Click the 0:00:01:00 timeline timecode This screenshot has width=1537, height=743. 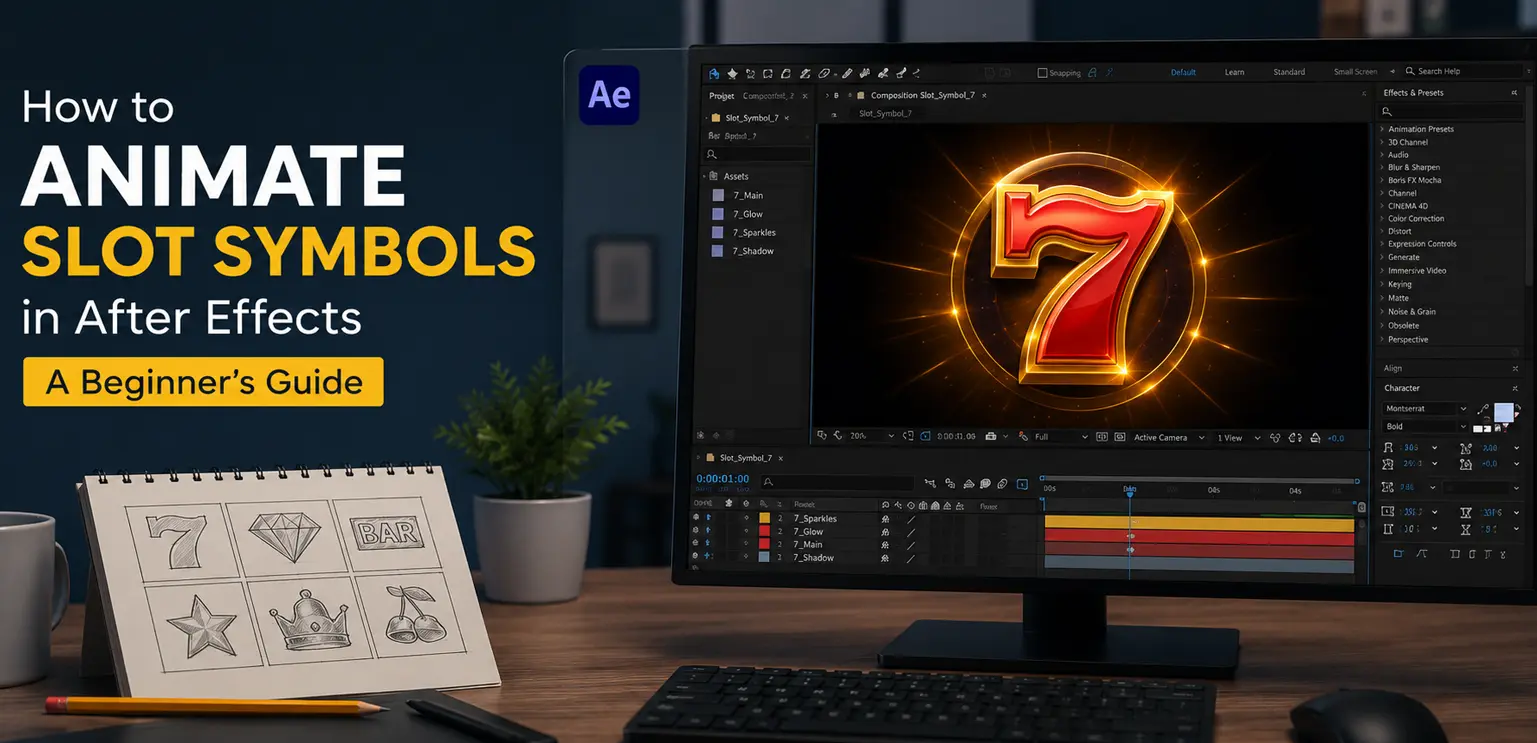tap(722, 479)
